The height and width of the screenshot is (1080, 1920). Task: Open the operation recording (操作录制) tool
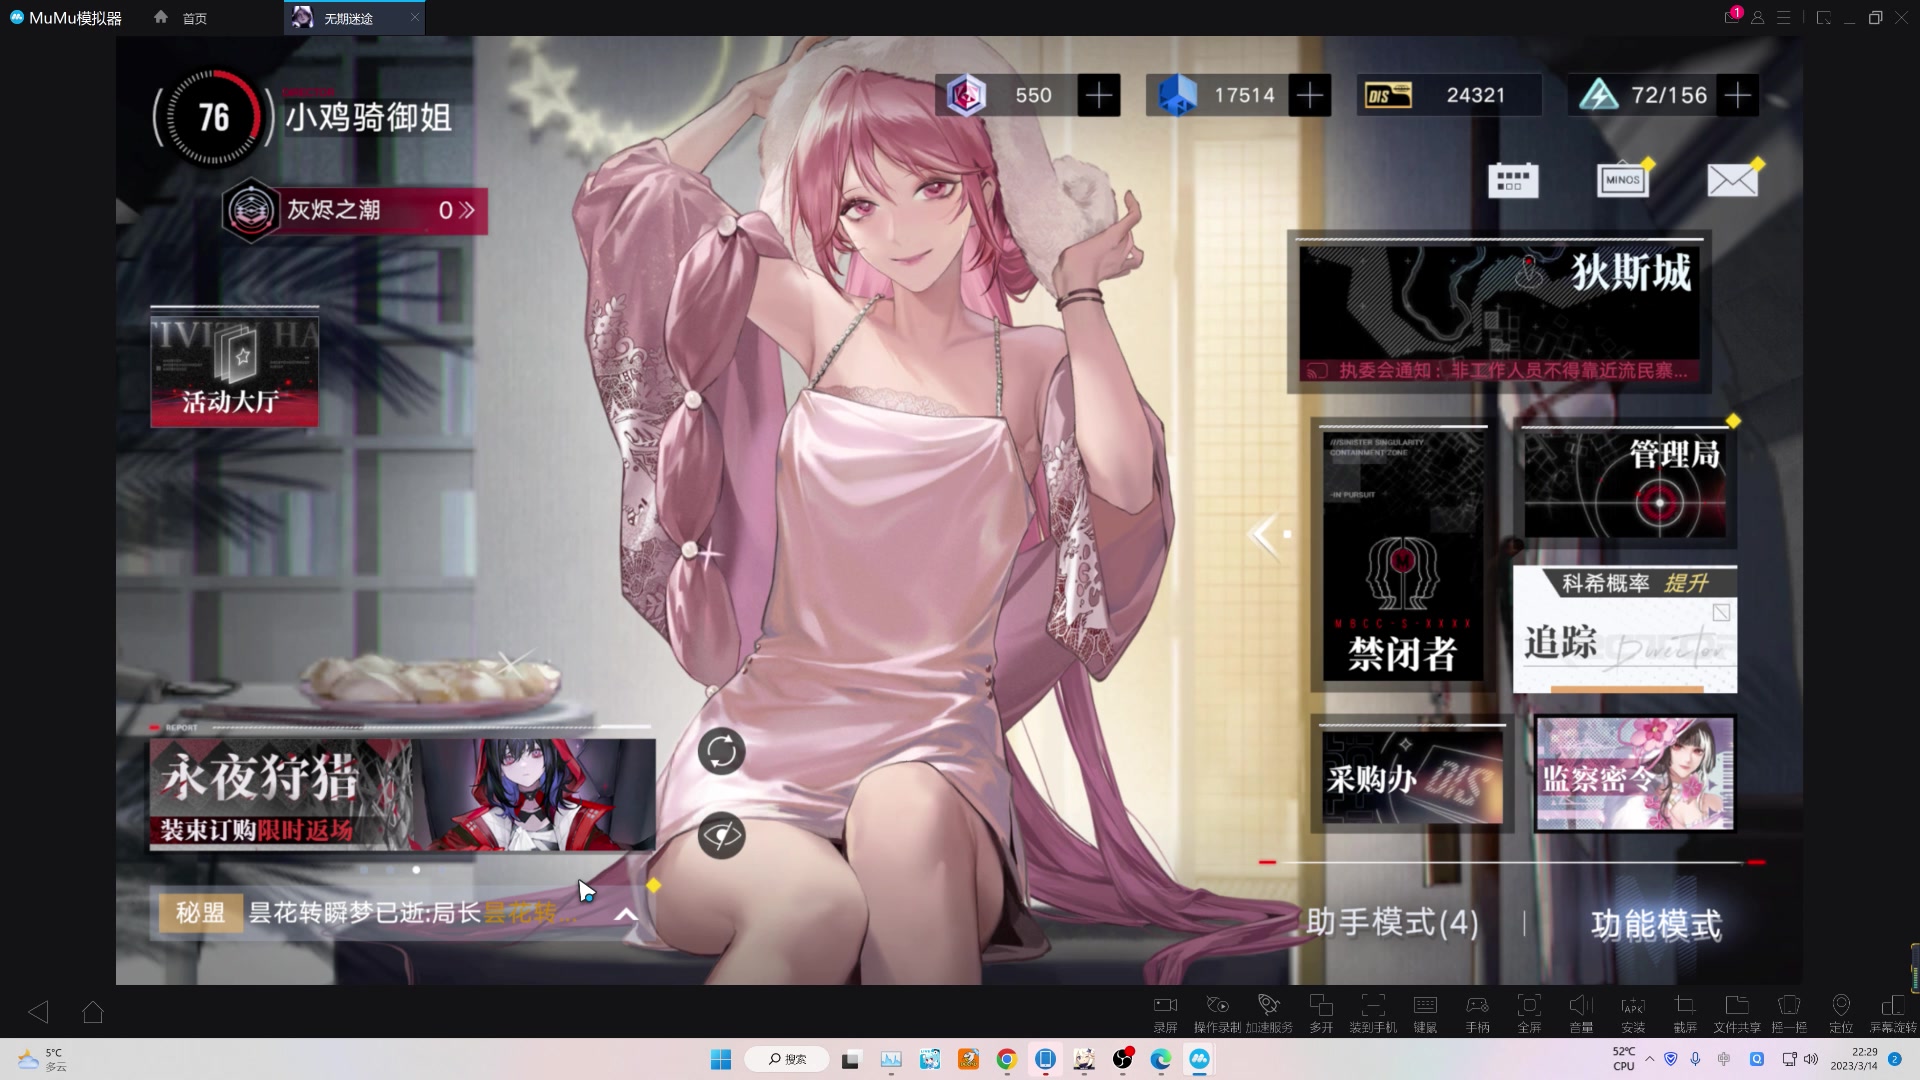(x=1217, y=1012)
